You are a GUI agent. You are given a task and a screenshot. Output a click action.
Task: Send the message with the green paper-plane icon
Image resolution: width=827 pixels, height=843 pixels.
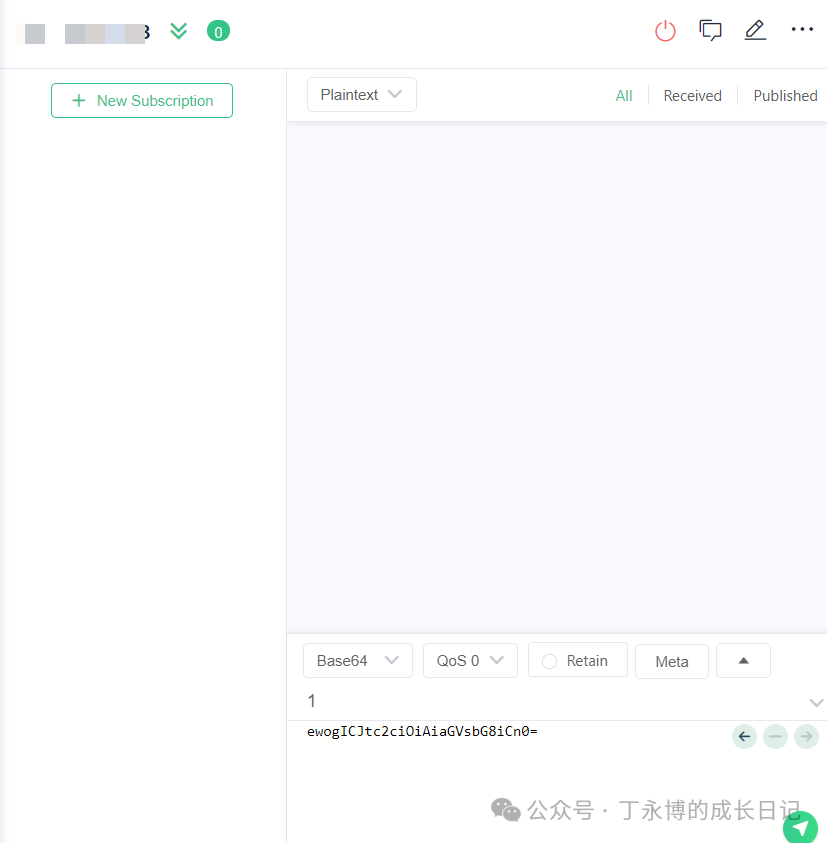point(800,828)
